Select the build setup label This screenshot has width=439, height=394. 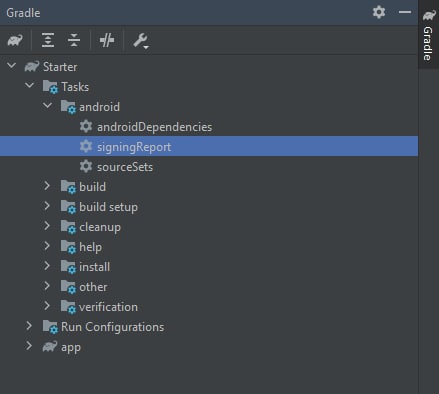point(108,207)
